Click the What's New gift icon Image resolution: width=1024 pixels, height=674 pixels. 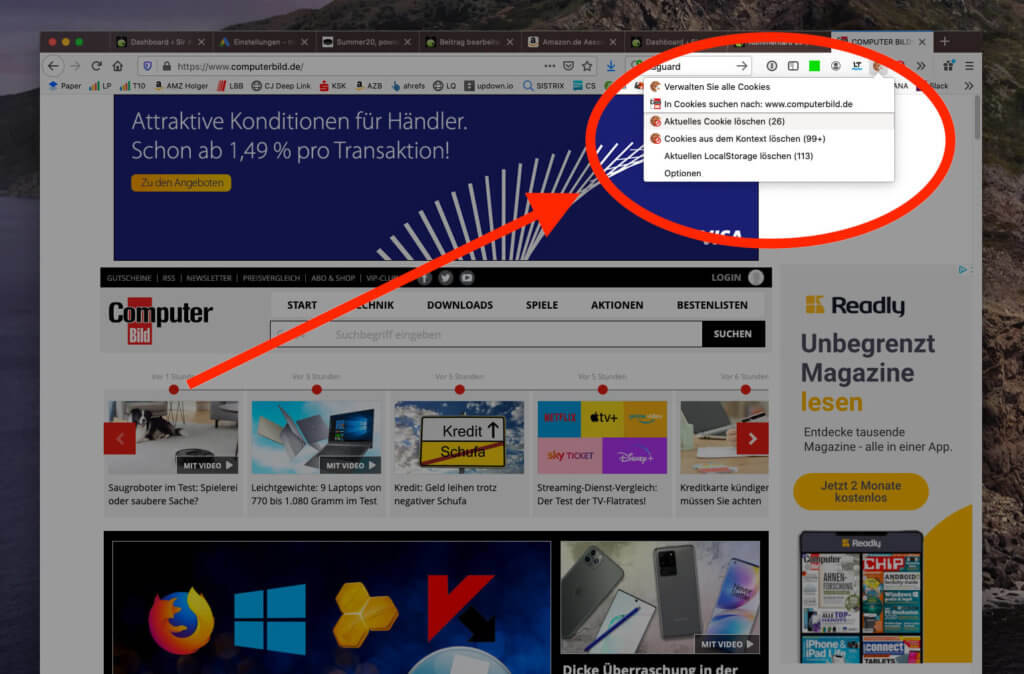pyautogui.click(x=947, y=66)
